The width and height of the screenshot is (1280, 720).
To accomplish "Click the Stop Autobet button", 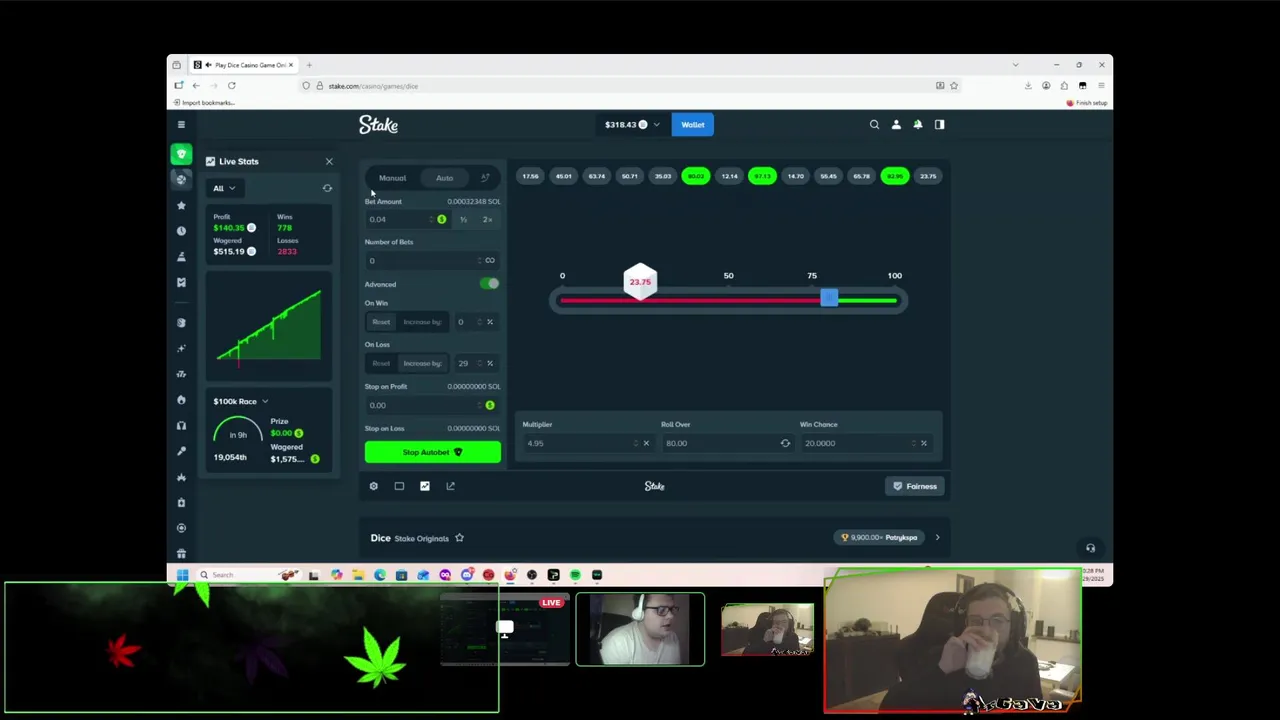I will [x=433, y=452].
